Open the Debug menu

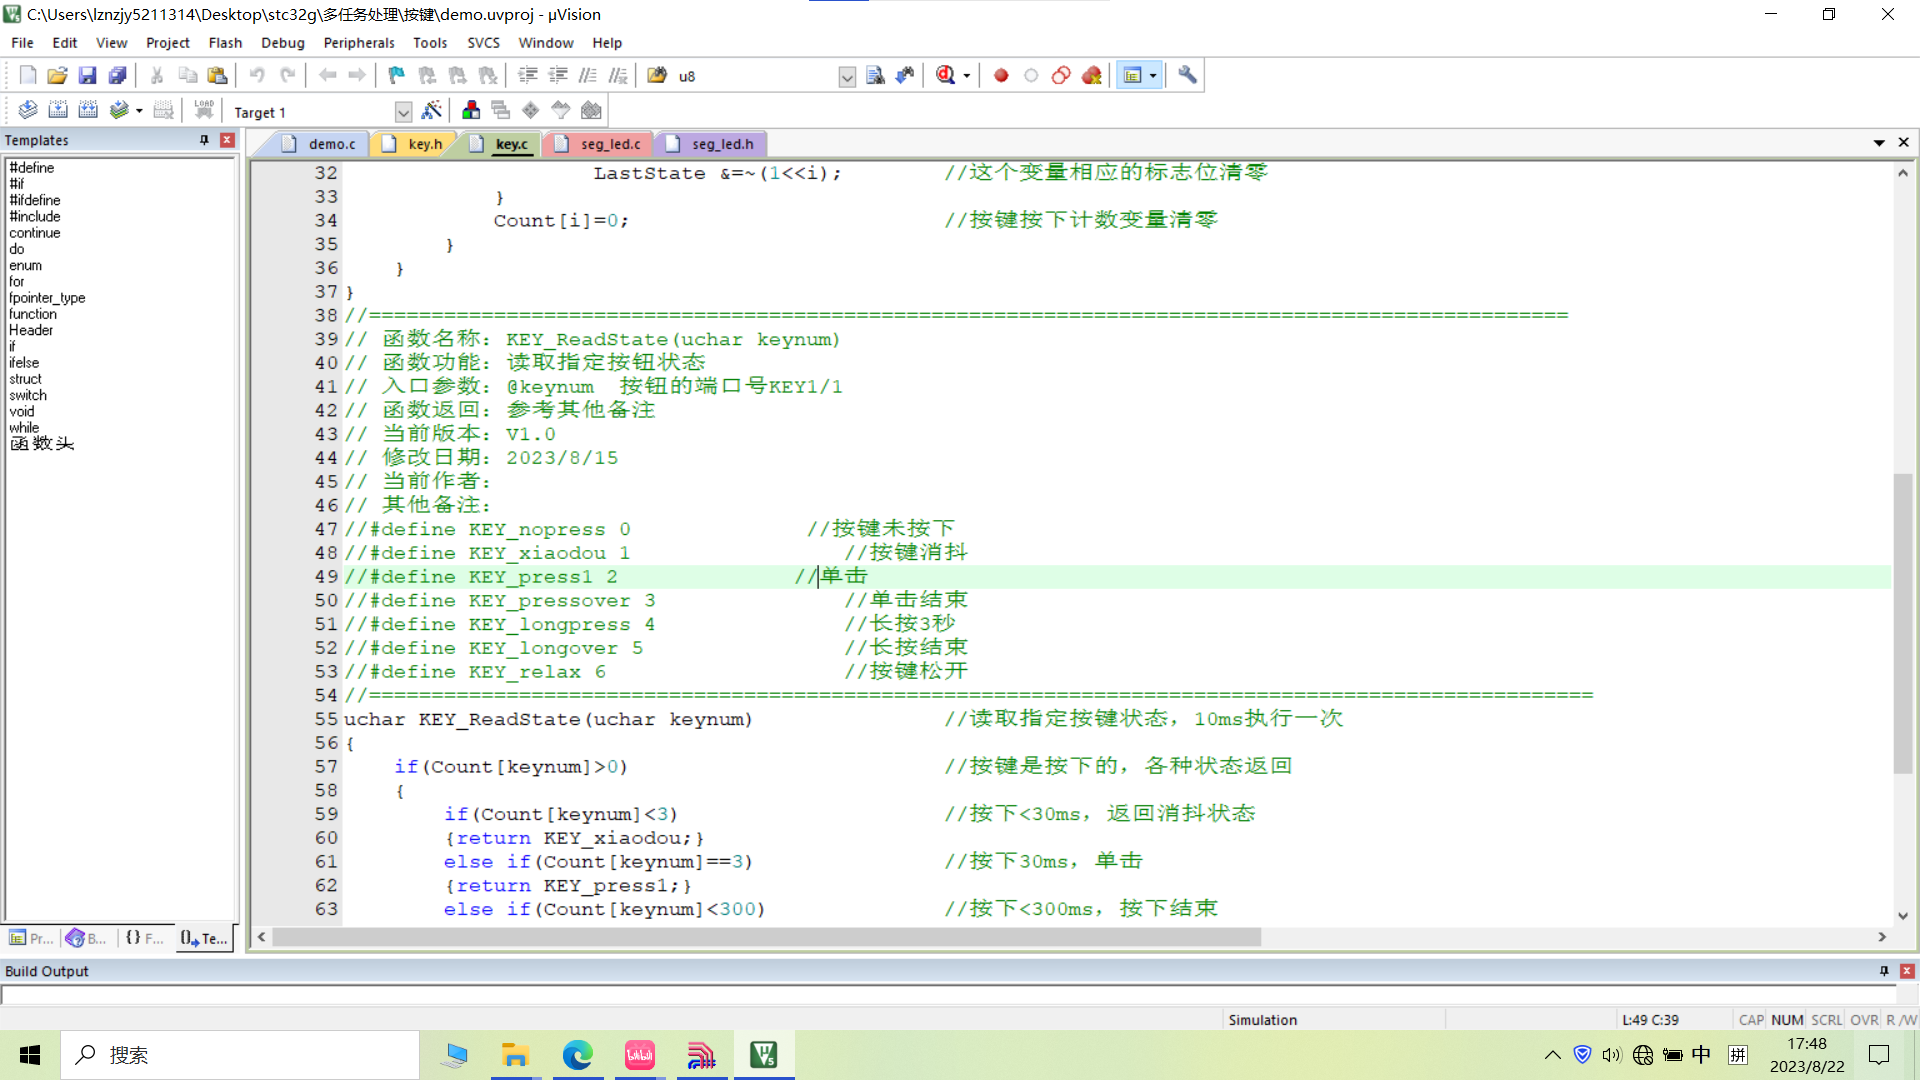pyautogui.click(x=283, y=43)
